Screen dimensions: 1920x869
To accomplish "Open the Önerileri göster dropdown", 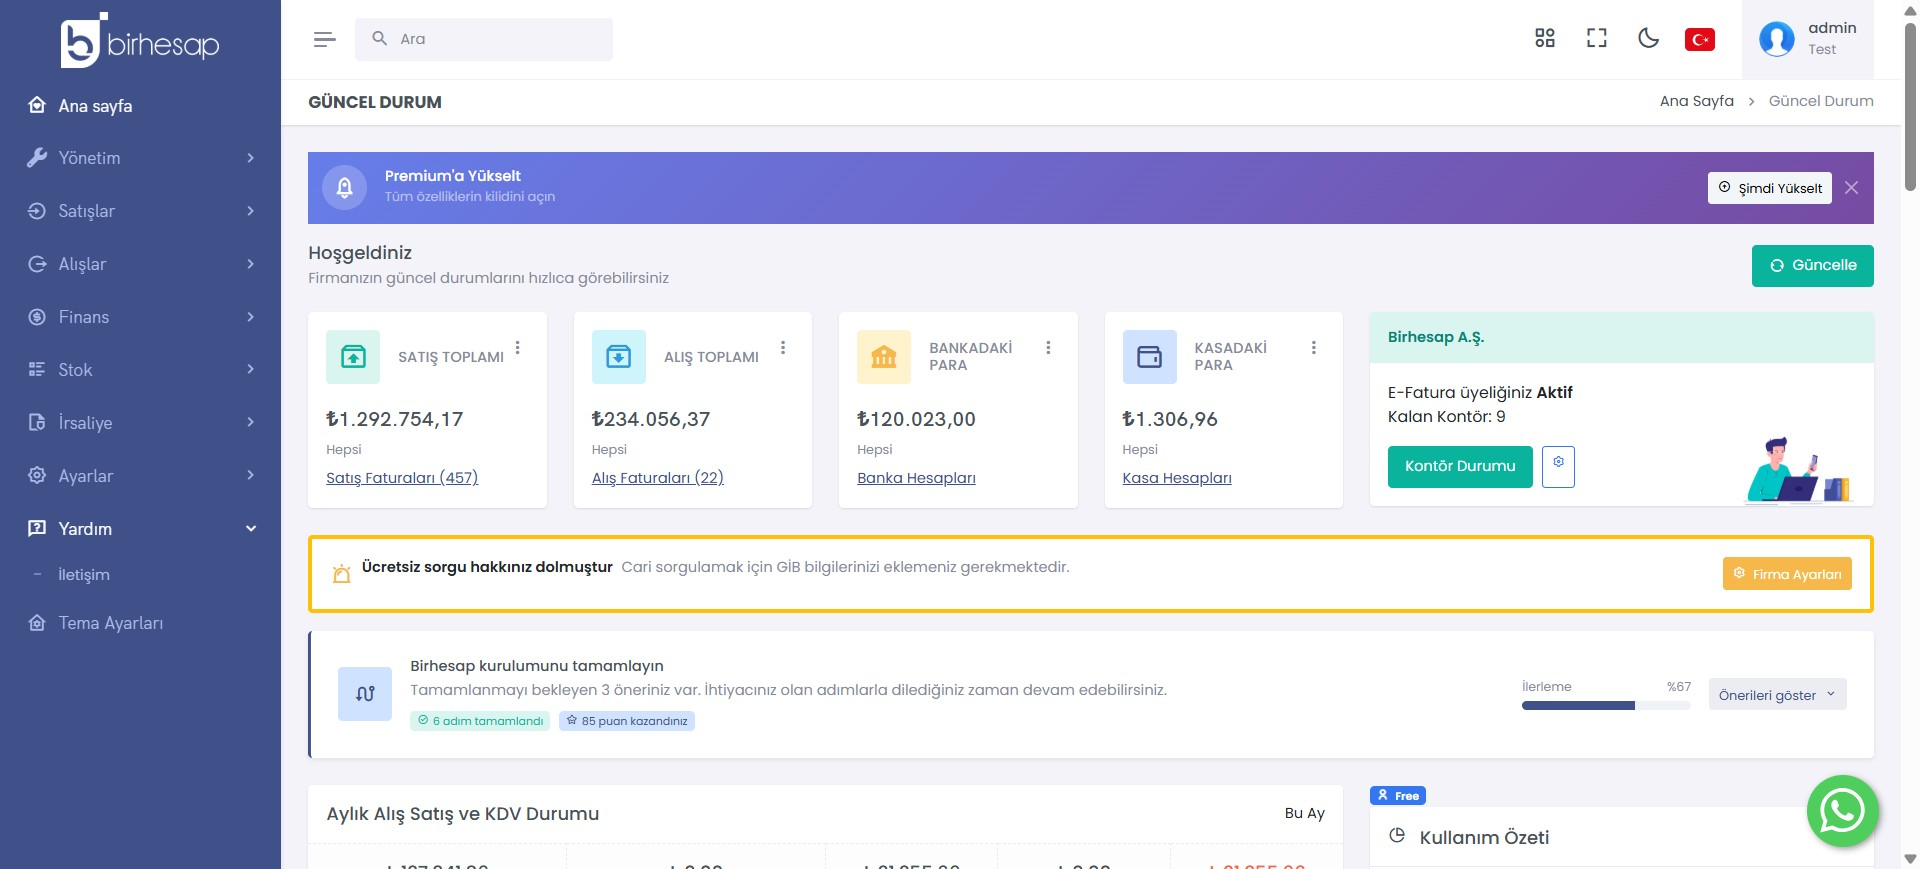I will [1777, 695].
